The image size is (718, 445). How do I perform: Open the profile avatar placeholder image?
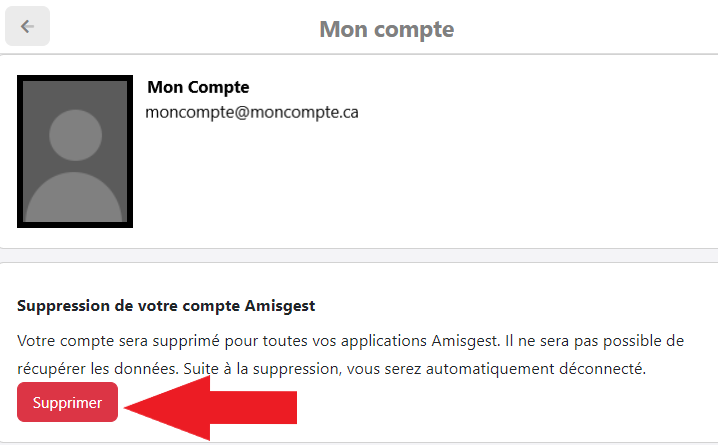click(x=75, y=151)
